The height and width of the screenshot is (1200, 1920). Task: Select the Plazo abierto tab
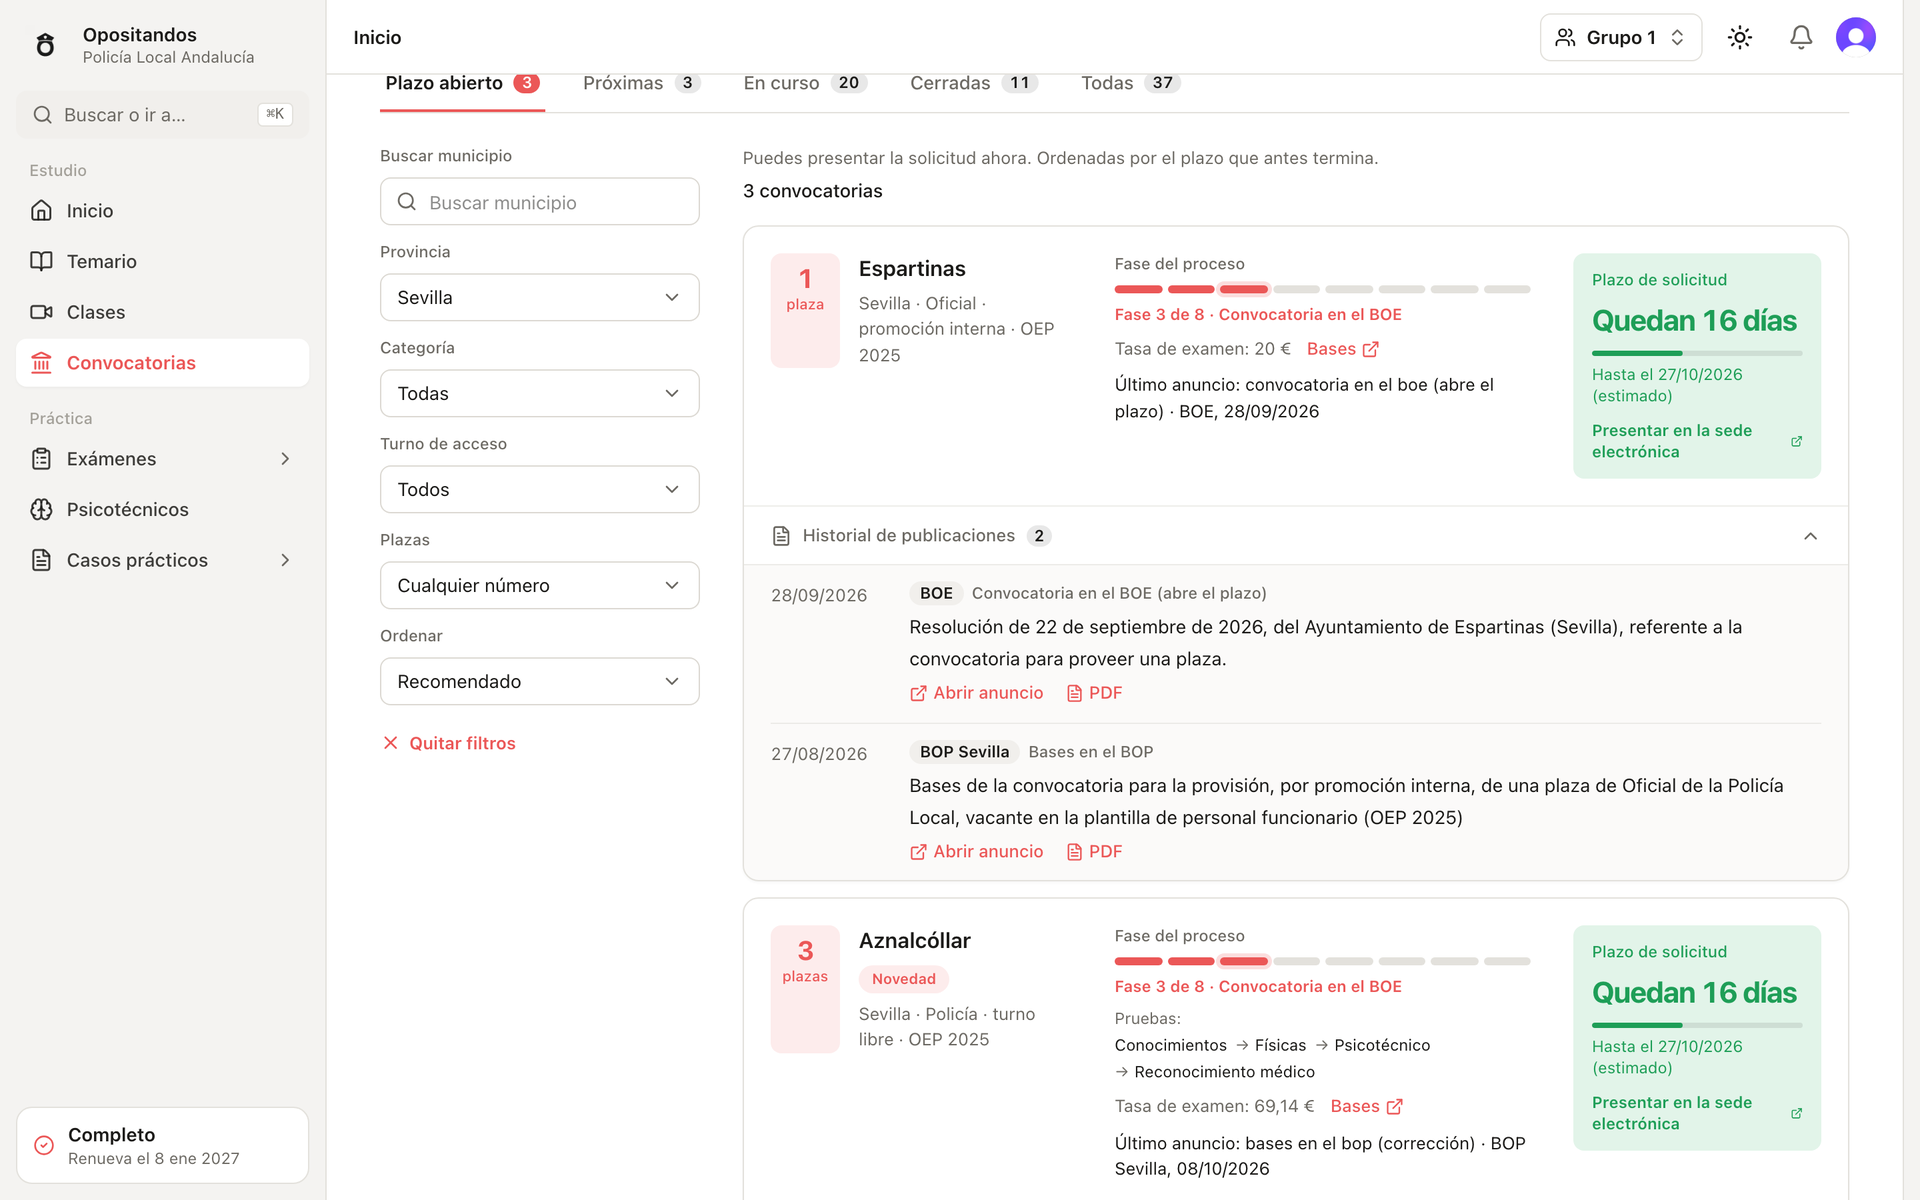pos(462,83)
